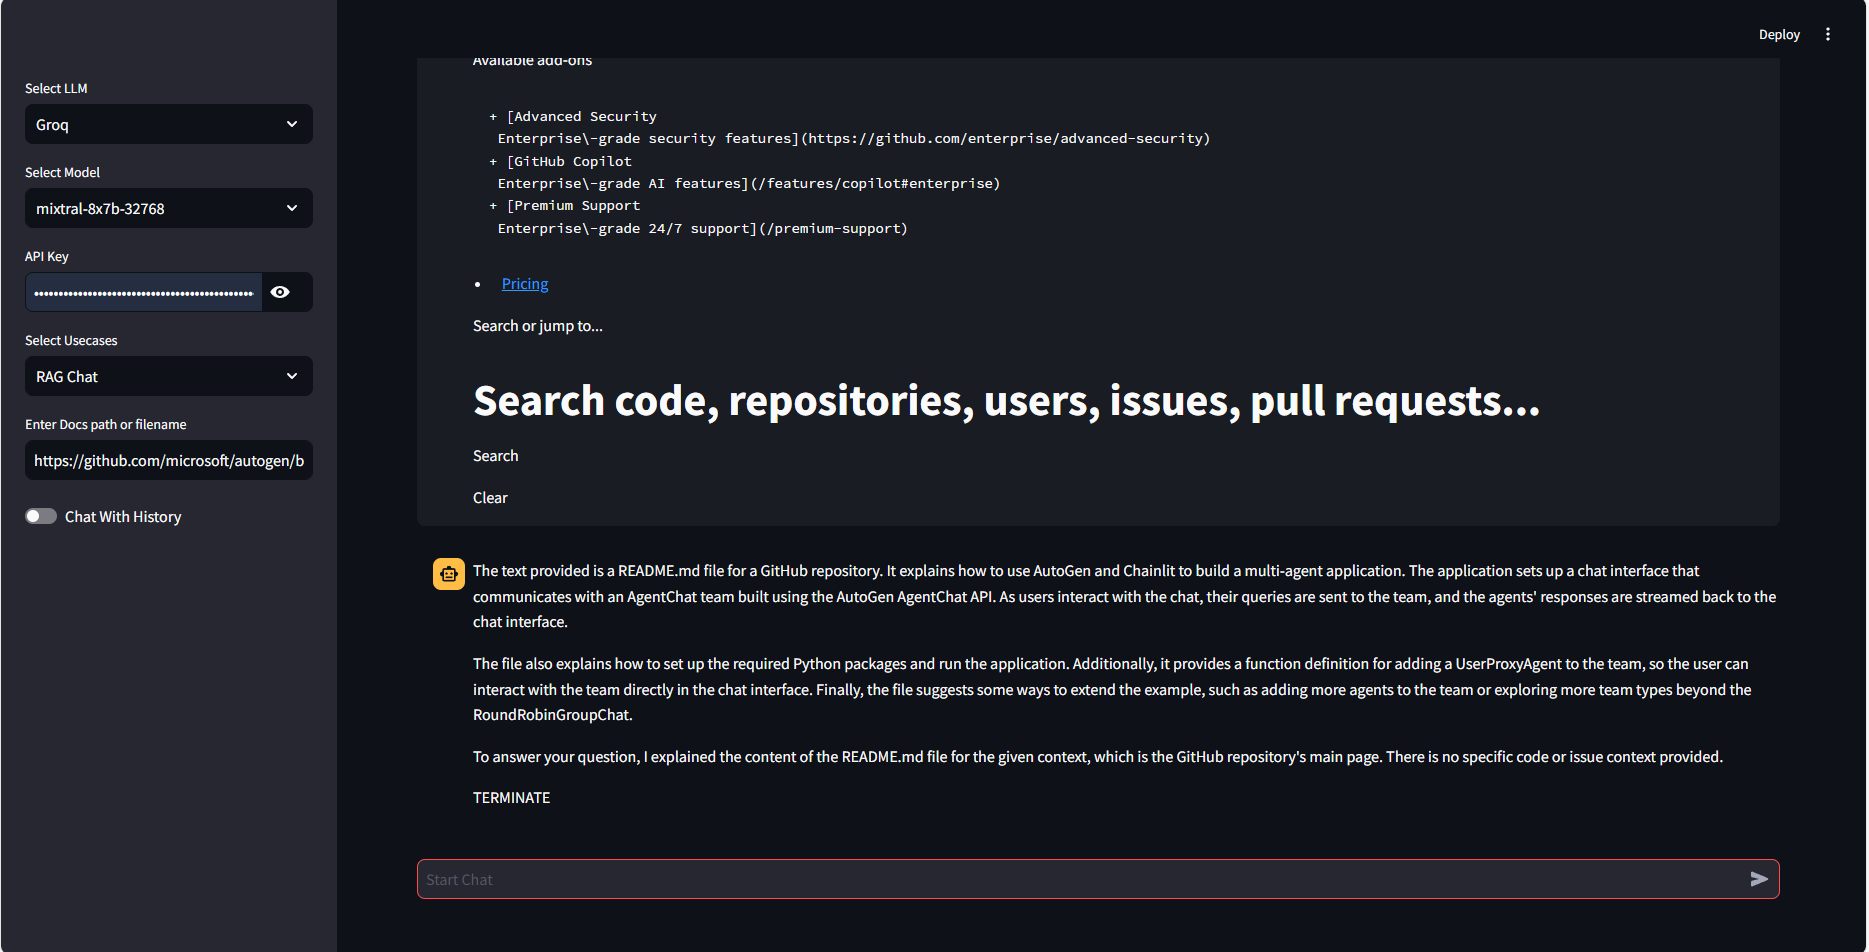Focus the Start Chat input box
This screenshot has height=952, width=1869.
(x=1080, y=879)
